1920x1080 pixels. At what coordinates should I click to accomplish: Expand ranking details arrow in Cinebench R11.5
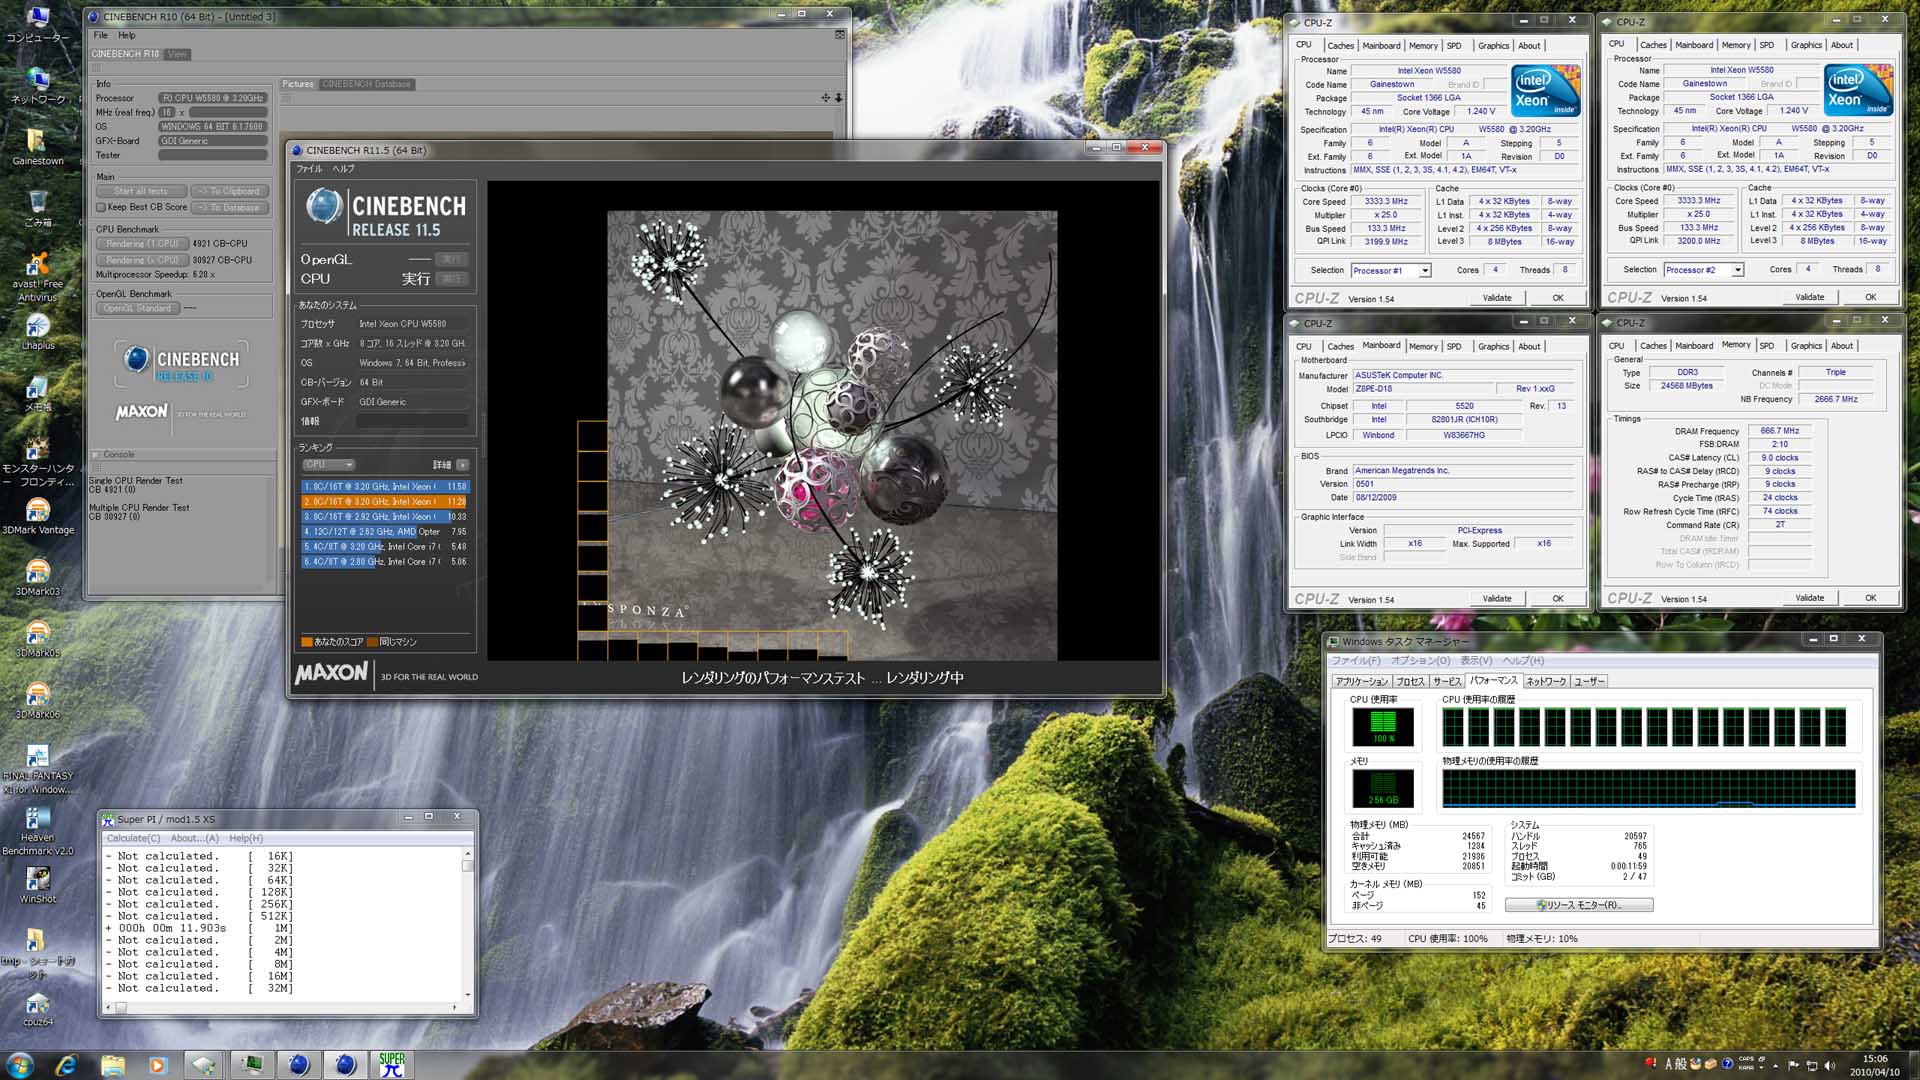coord(463,465)
